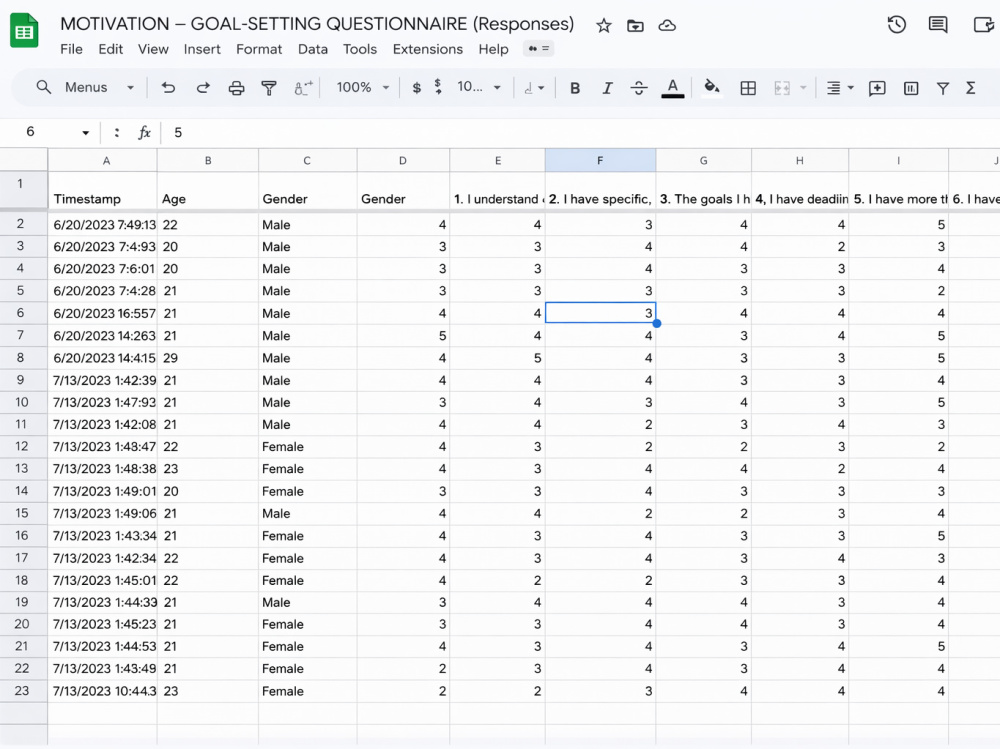Open the borders options

[747, 88]
